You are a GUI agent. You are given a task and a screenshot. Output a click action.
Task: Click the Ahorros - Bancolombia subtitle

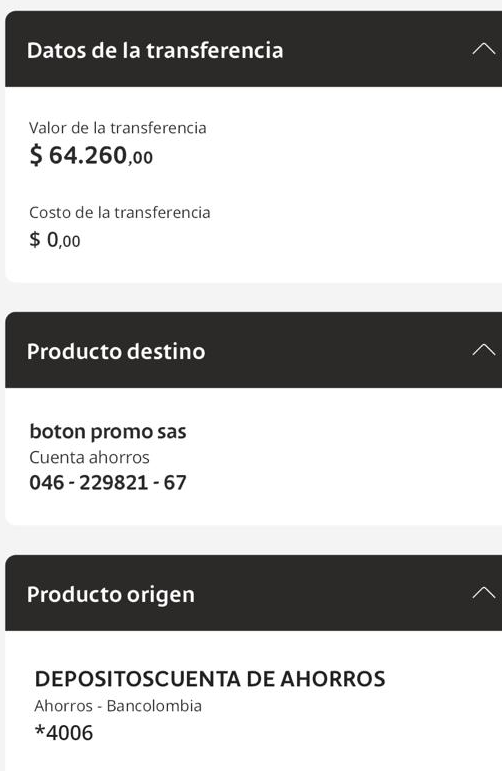coord(118,706)
